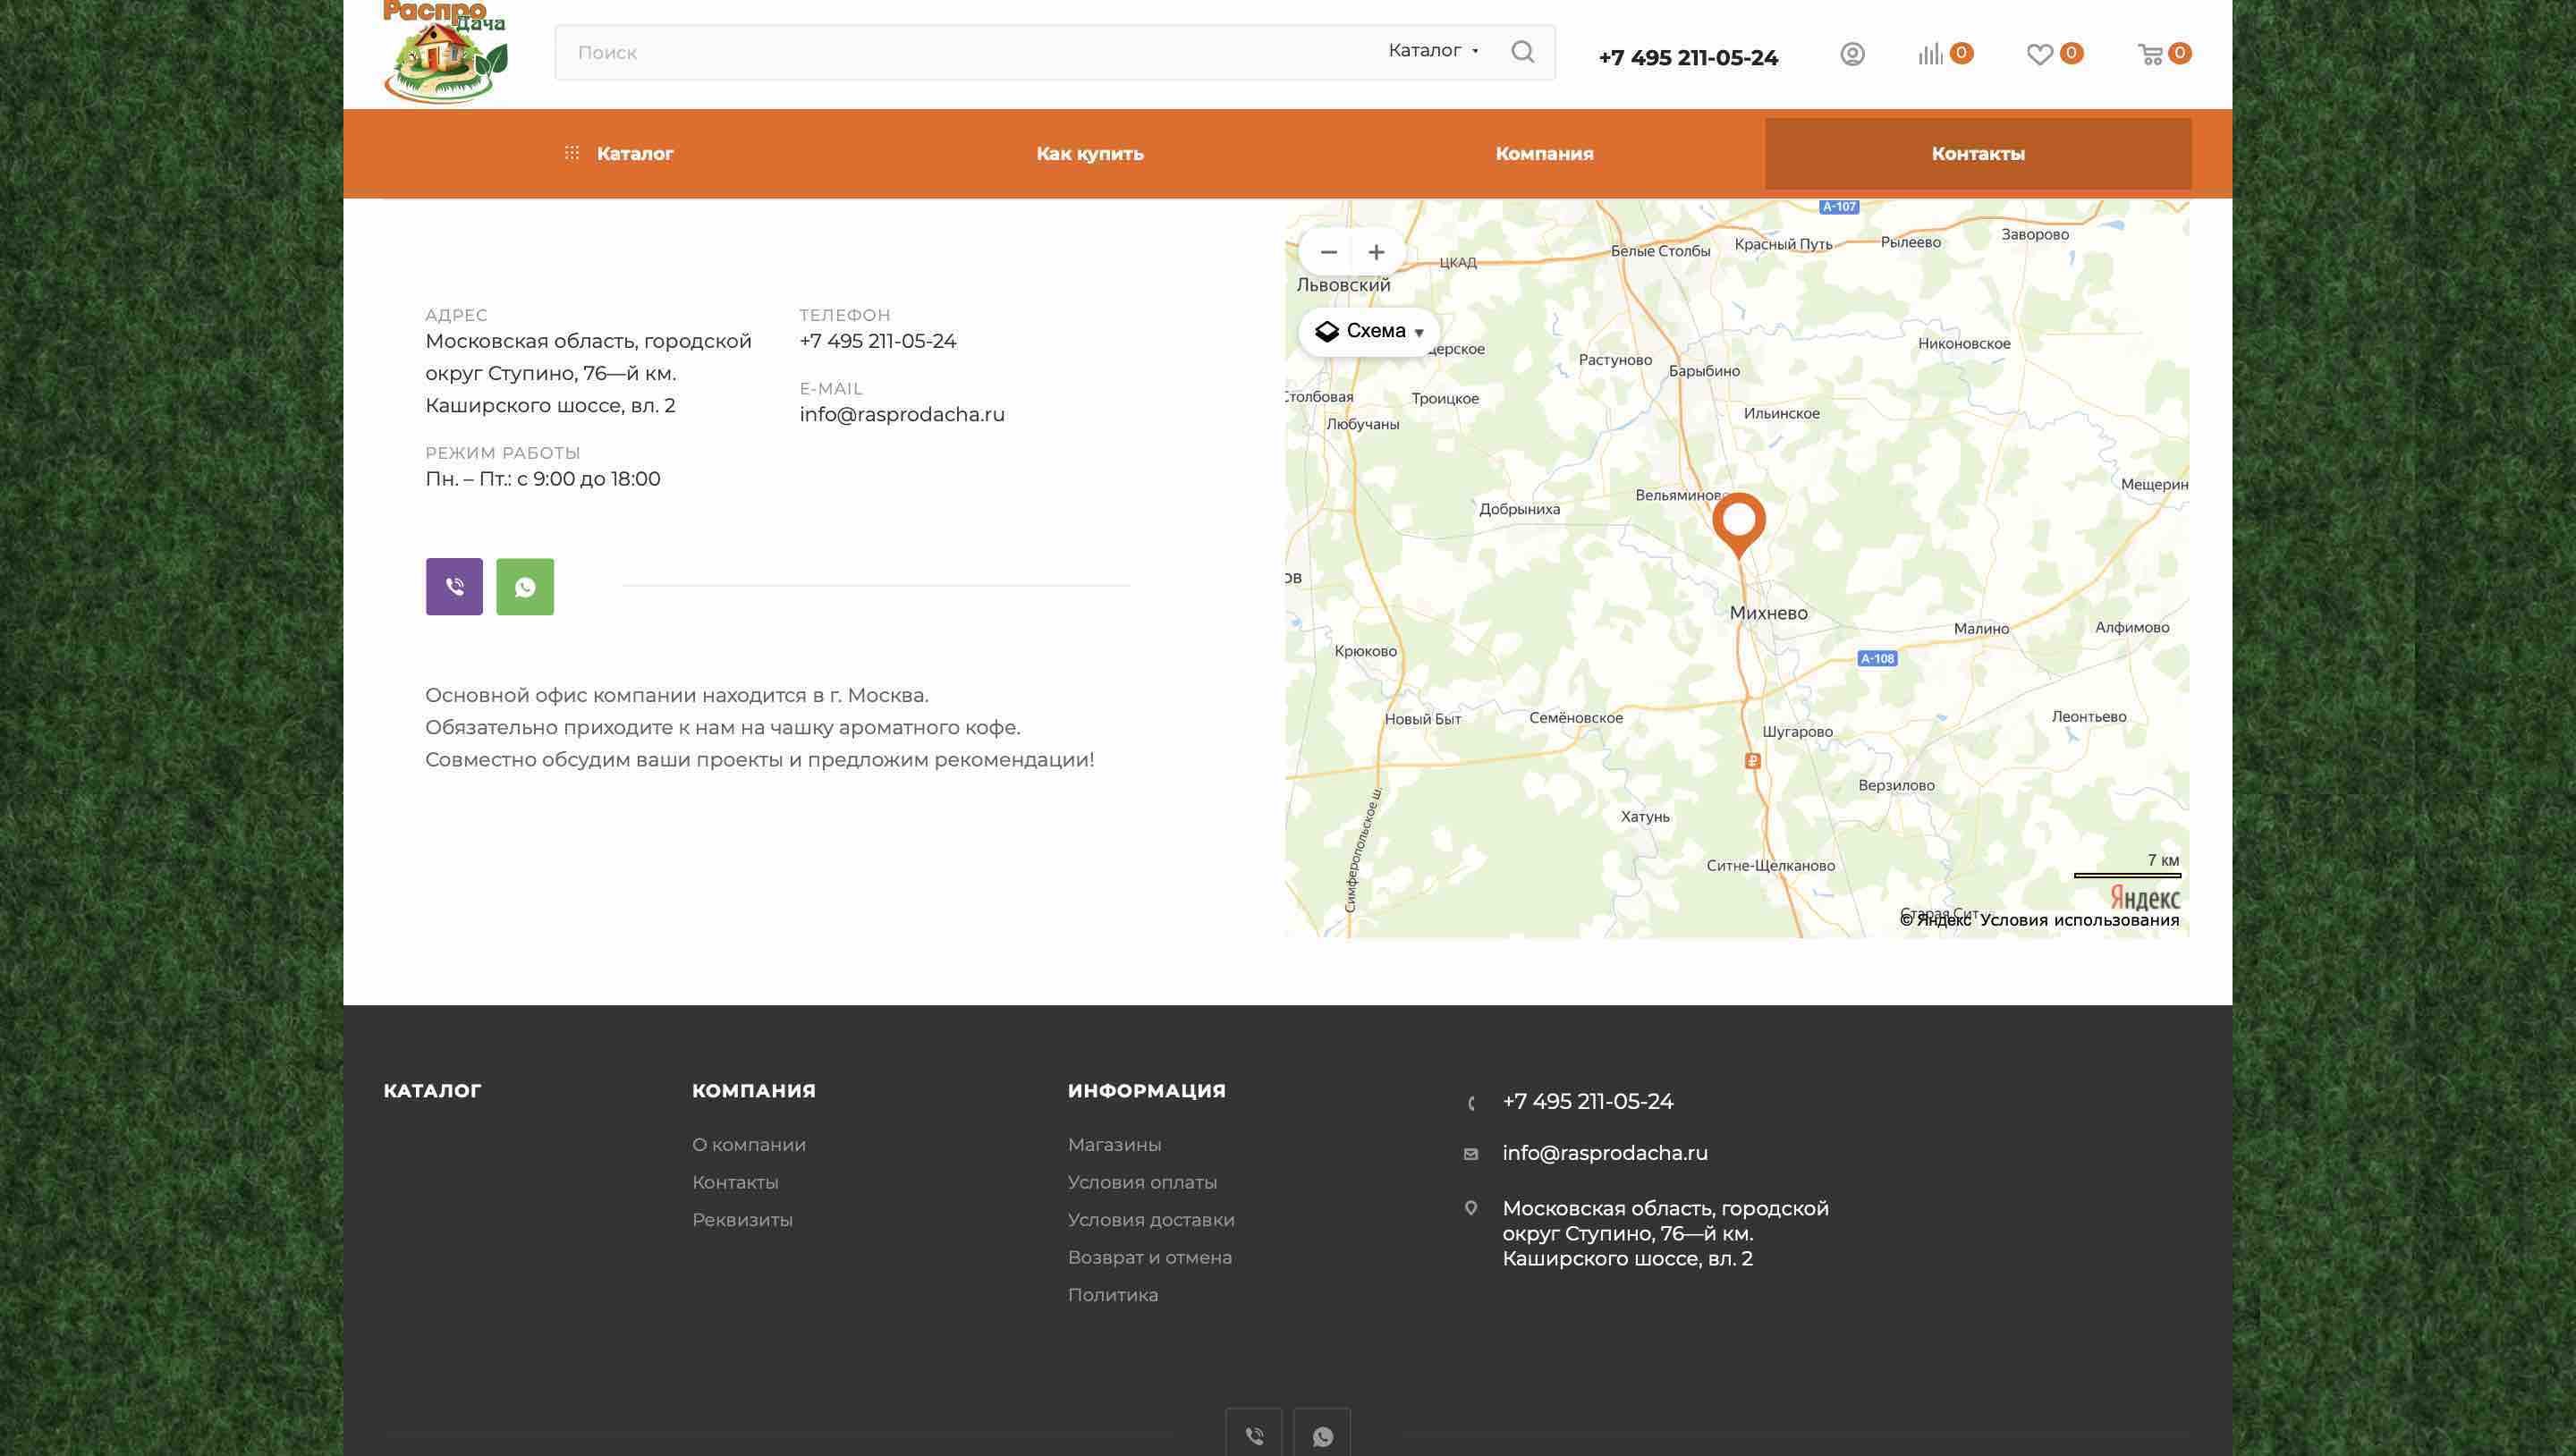The image size is (2576, 1456).
Task: Open the shopping cart icon
Action: (x=2150, y=55)
